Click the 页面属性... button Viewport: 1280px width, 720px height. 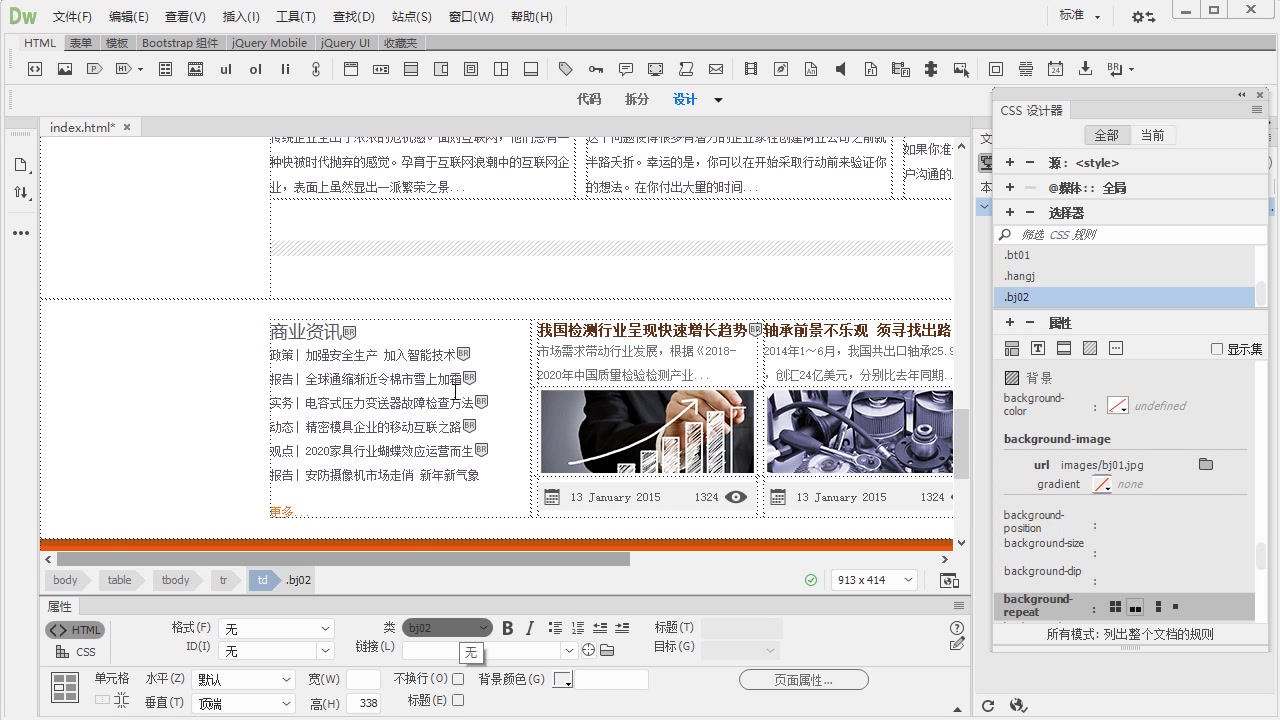(x=804, y=680)
